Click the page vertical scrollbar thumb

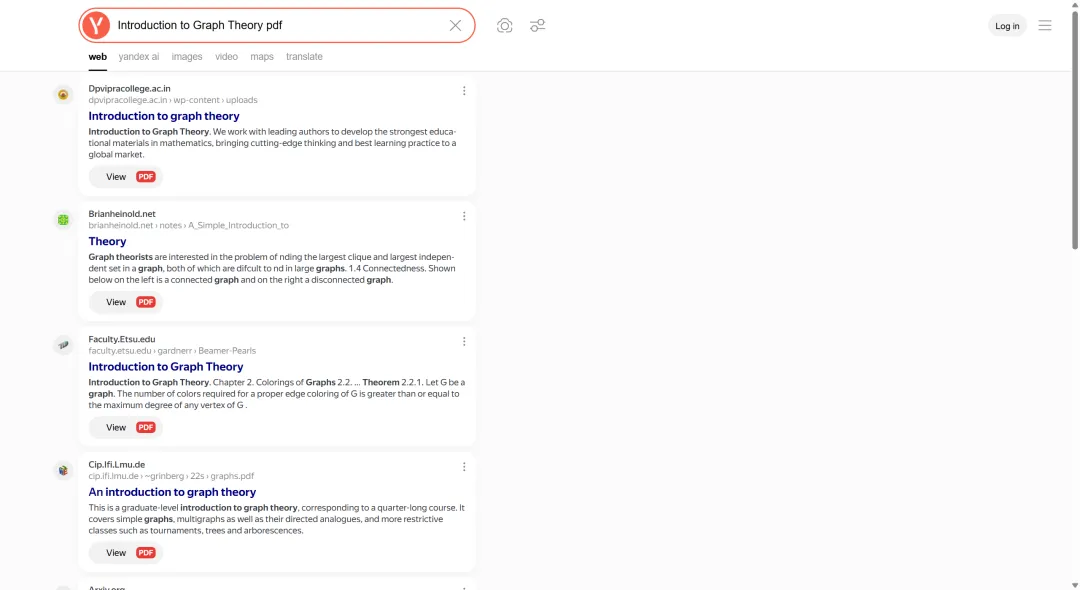1074,129
